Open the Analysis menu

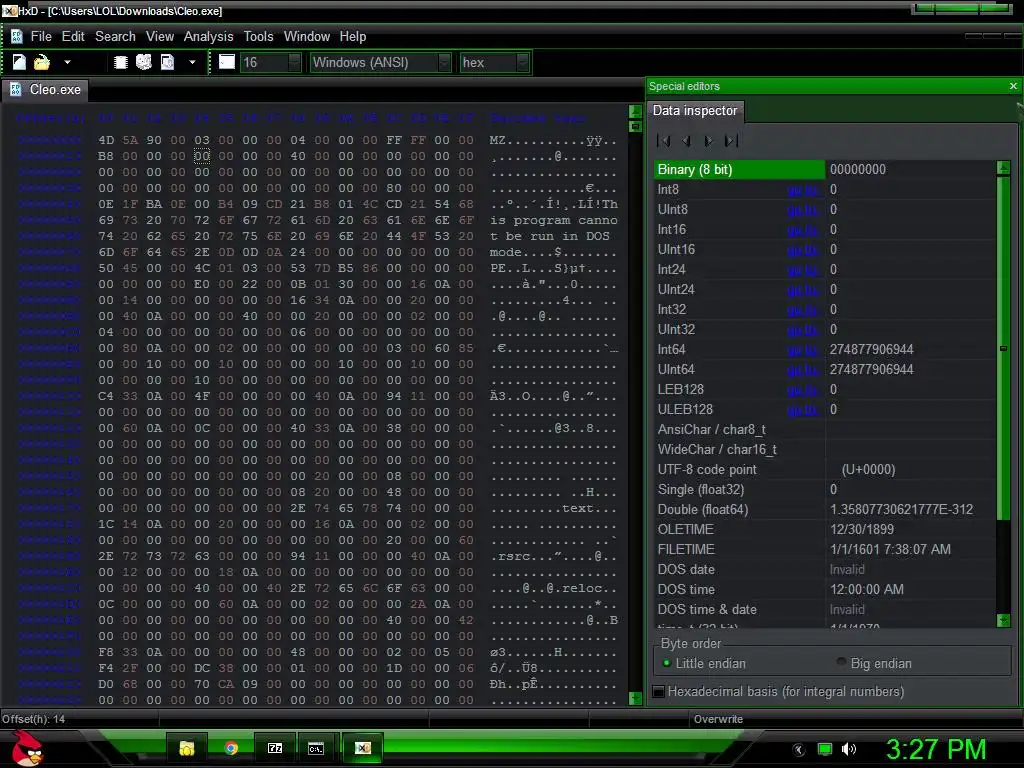coord(208,37)
